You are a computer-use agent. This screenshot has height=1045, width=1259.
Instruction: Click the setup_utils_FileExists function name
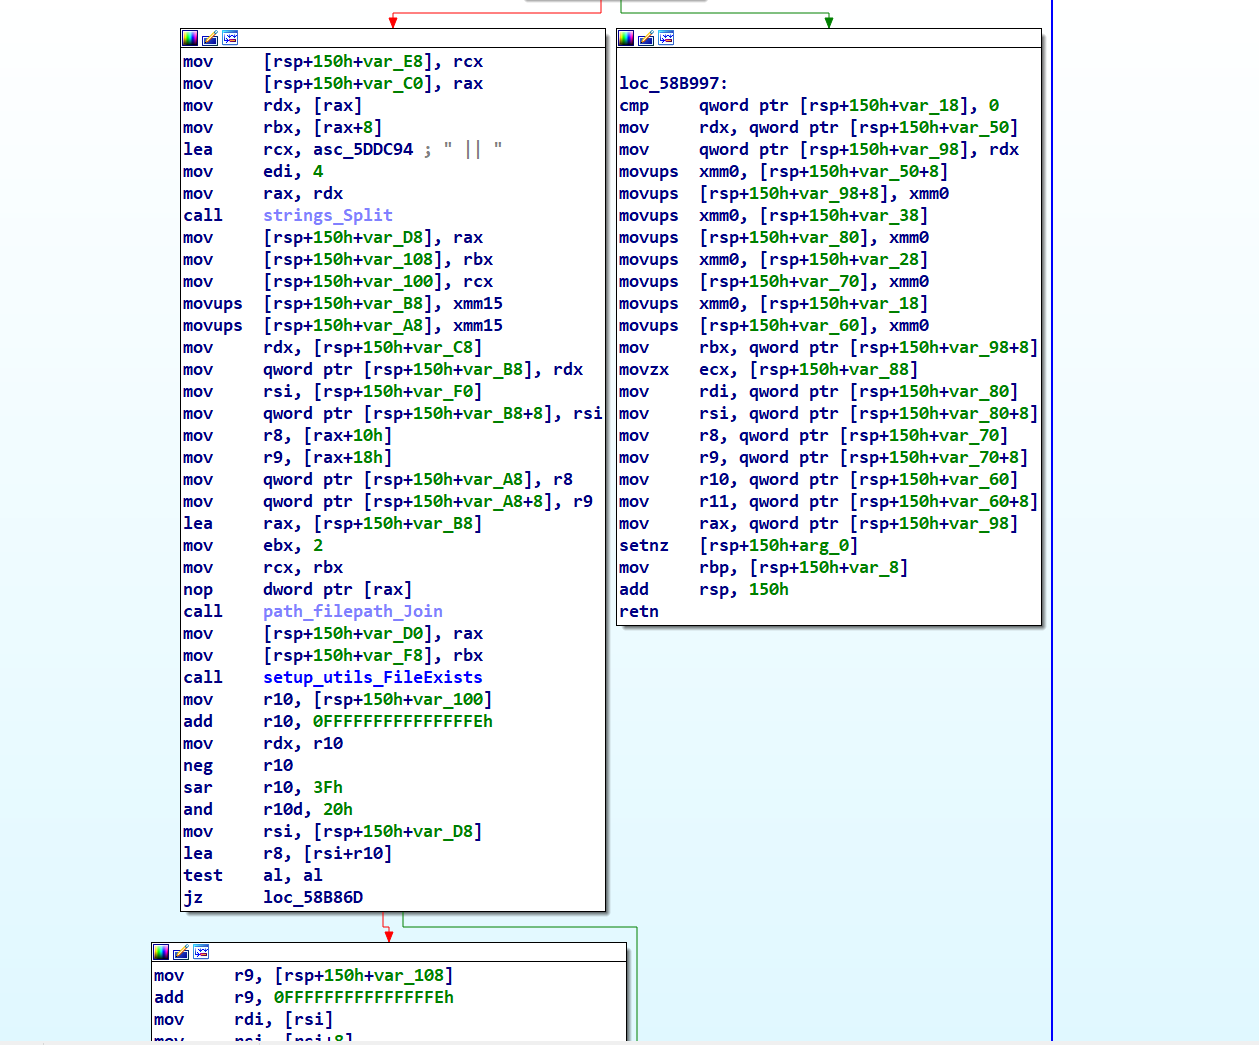point(372,677)
